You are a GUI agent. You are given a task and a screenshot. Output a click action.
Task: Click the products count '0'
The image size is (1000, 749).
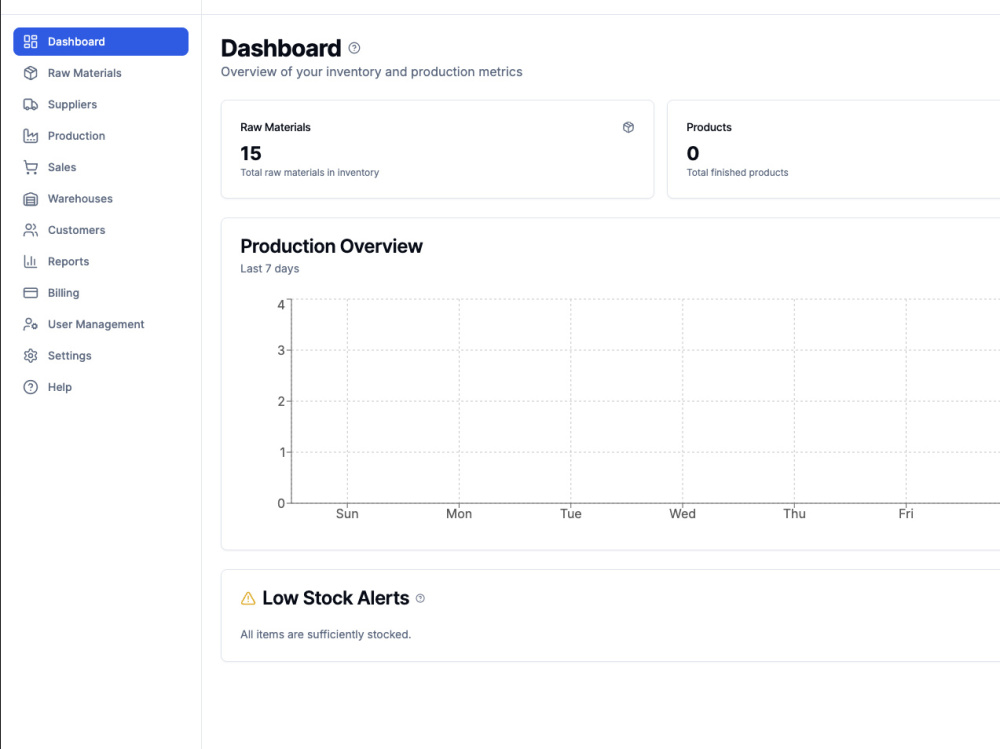click(x=693, y=153)
